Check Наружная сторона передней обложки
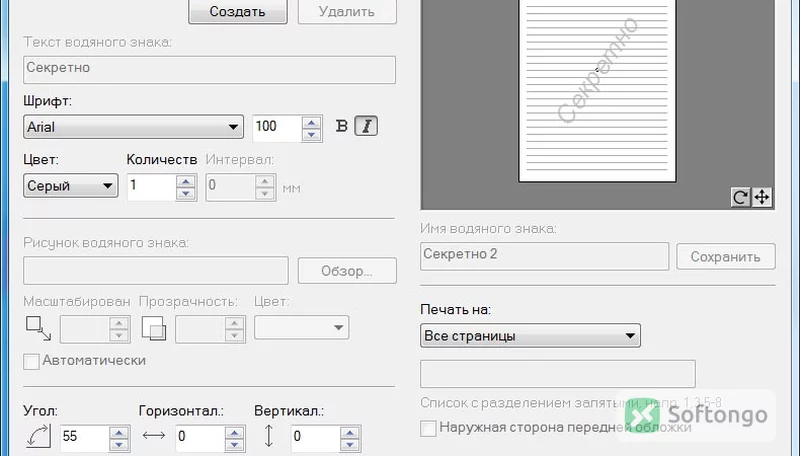 (428, 428)
